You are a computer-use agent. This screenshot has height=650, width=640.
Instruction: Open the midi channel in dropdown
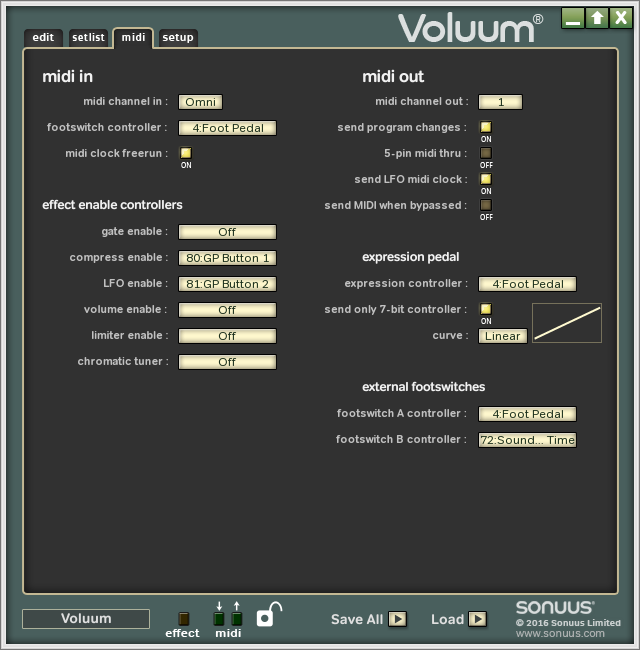tap(200, 102)
